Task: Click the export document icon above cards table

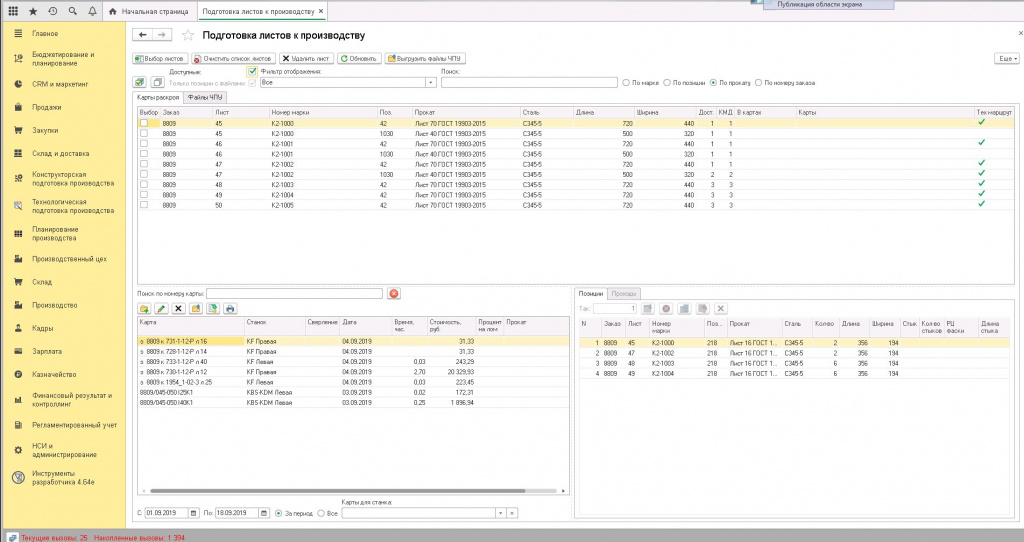Action: coord(213,308)
